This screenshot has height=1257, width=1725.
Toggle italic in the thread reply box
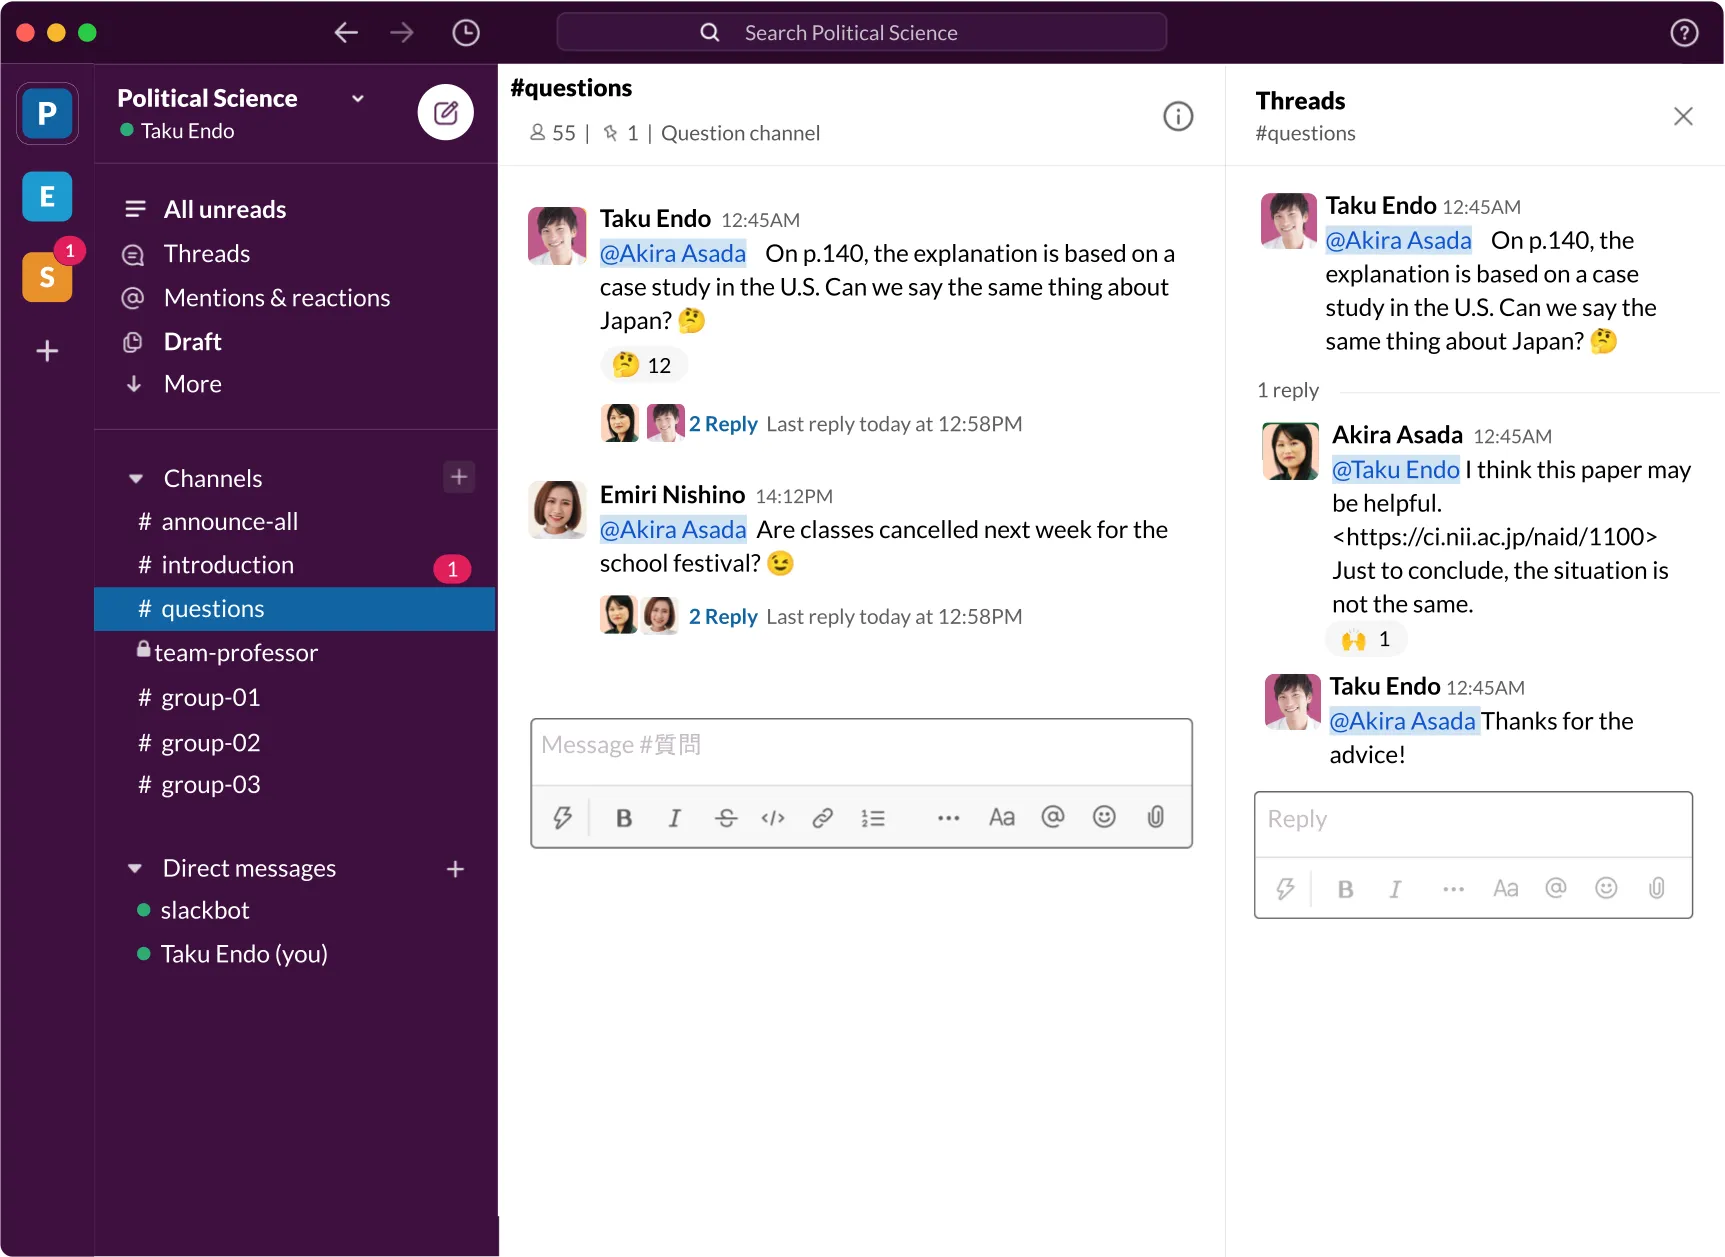pyautogui.click(x=1395, y=889)
